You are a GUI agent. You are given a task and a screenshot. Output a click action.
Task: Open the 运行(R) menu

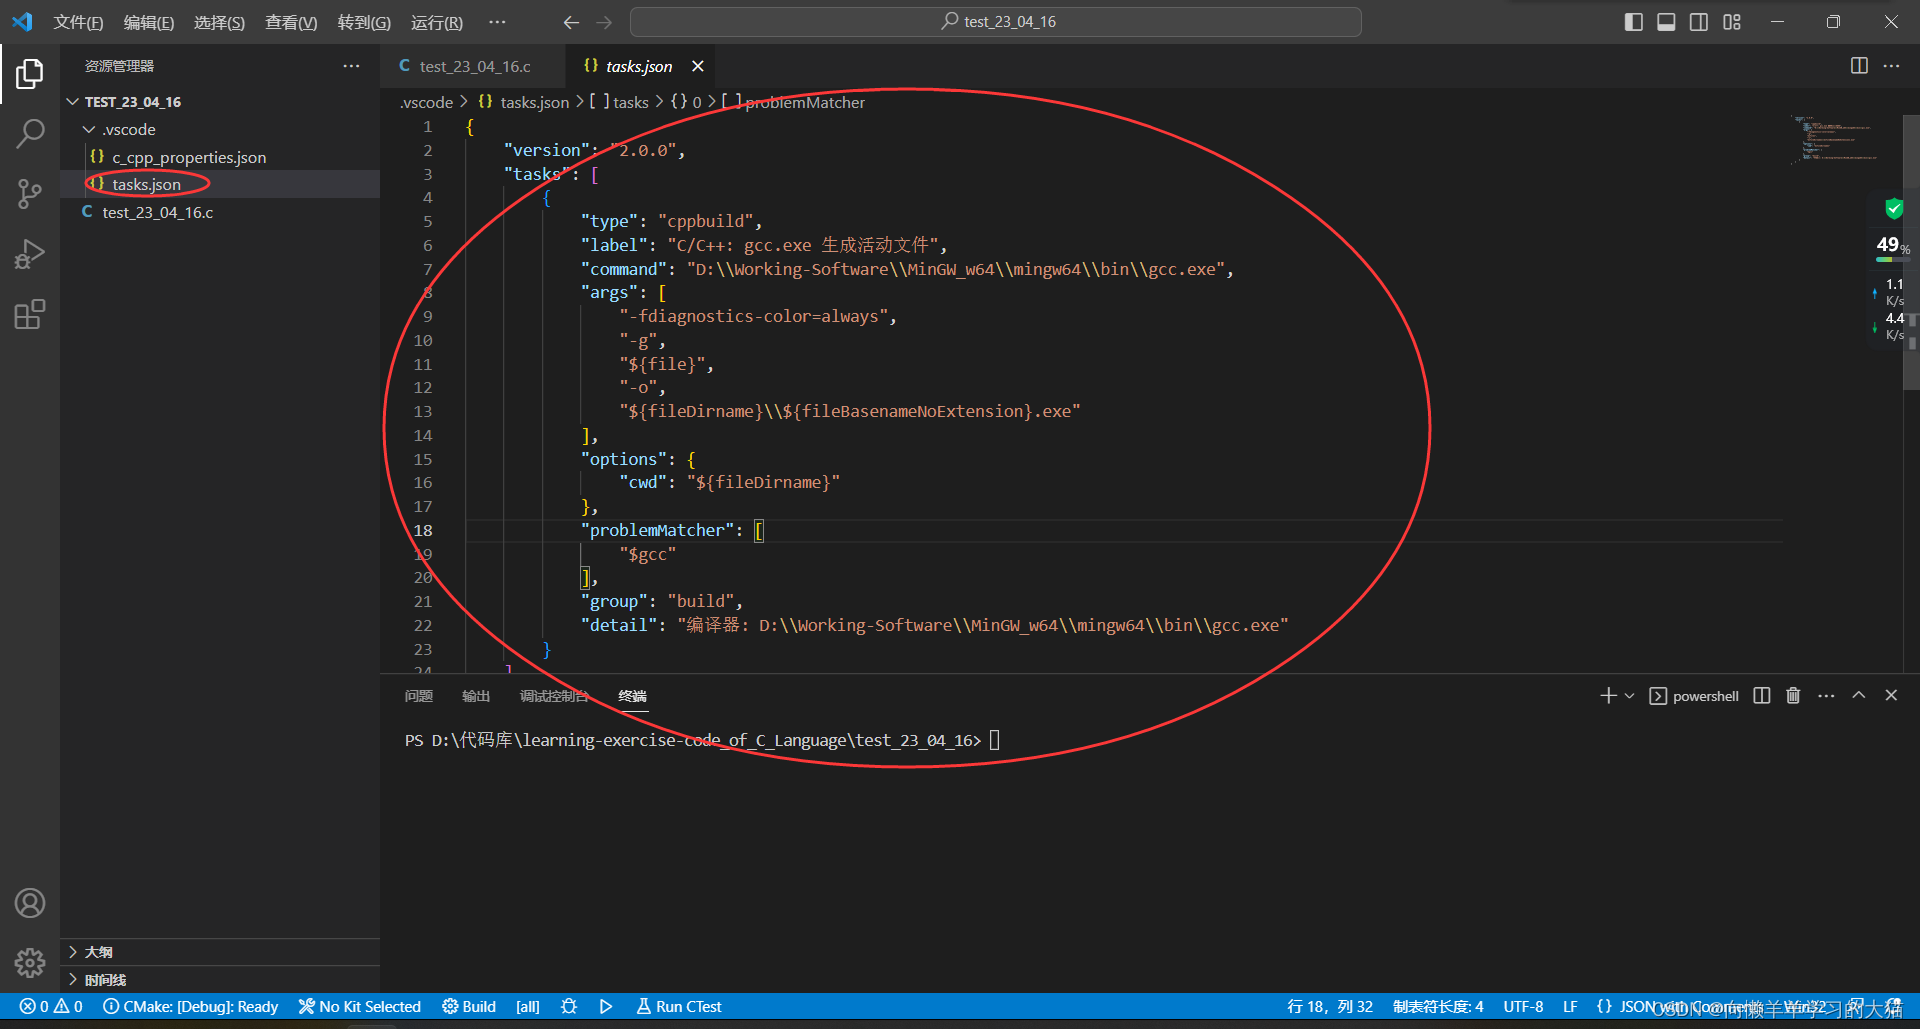coord(437,22)
